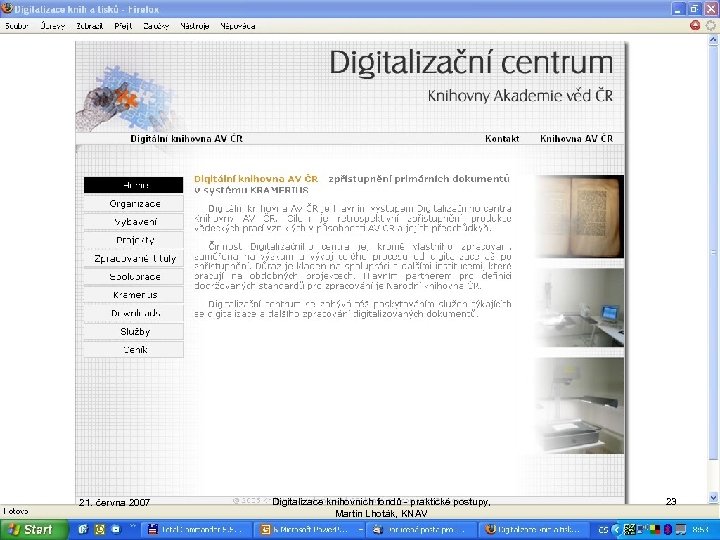This screenshot has height=540, width=720.
Task: Go to the Spolupráce page
Action: click(133, 277)
